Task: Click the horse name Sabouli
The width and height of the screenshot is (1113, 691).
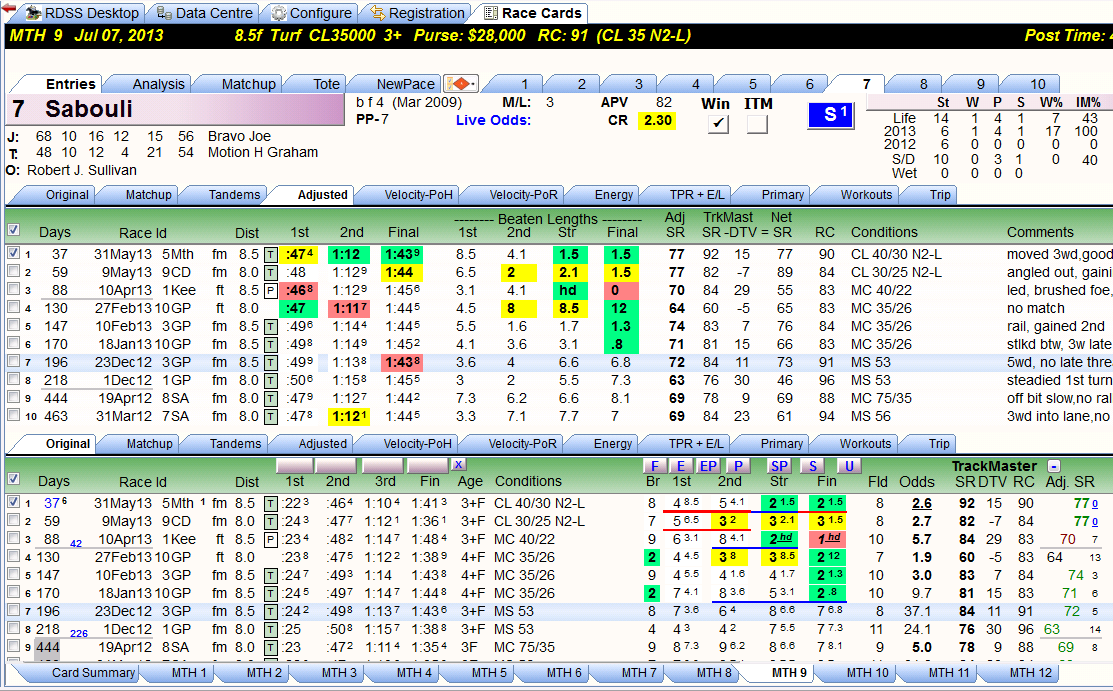Action: click(x=89, y=109)
